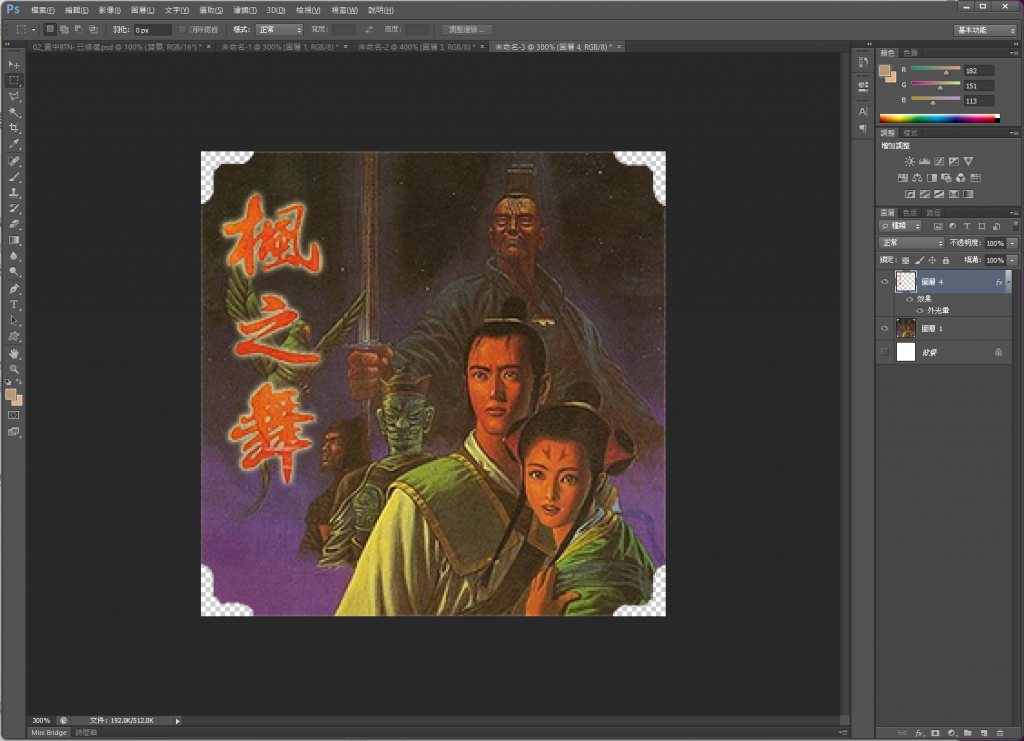Select the Path Selection tool

pyautogui.click(x=14, y=321)
